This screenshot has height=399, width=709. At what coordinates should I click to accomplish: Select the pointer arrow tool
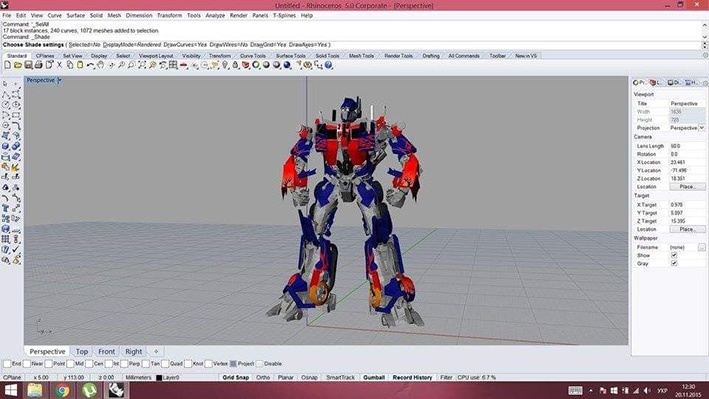5,84
